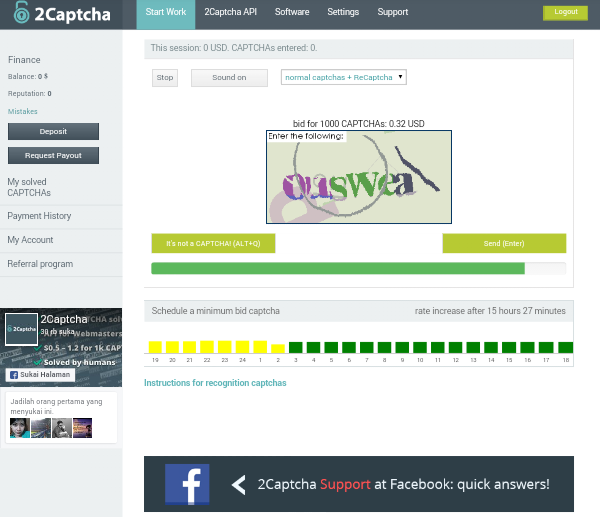Open the Referral program page
The image size is (600, 517).
[40, 264]
